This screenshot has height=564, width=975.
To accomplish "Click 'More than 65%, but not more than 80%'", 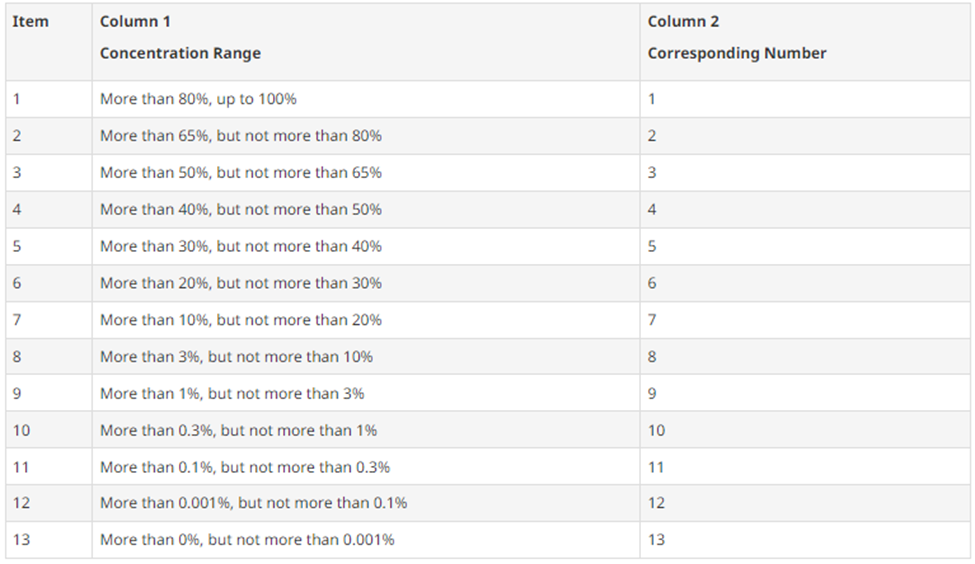I will [240, 136].
